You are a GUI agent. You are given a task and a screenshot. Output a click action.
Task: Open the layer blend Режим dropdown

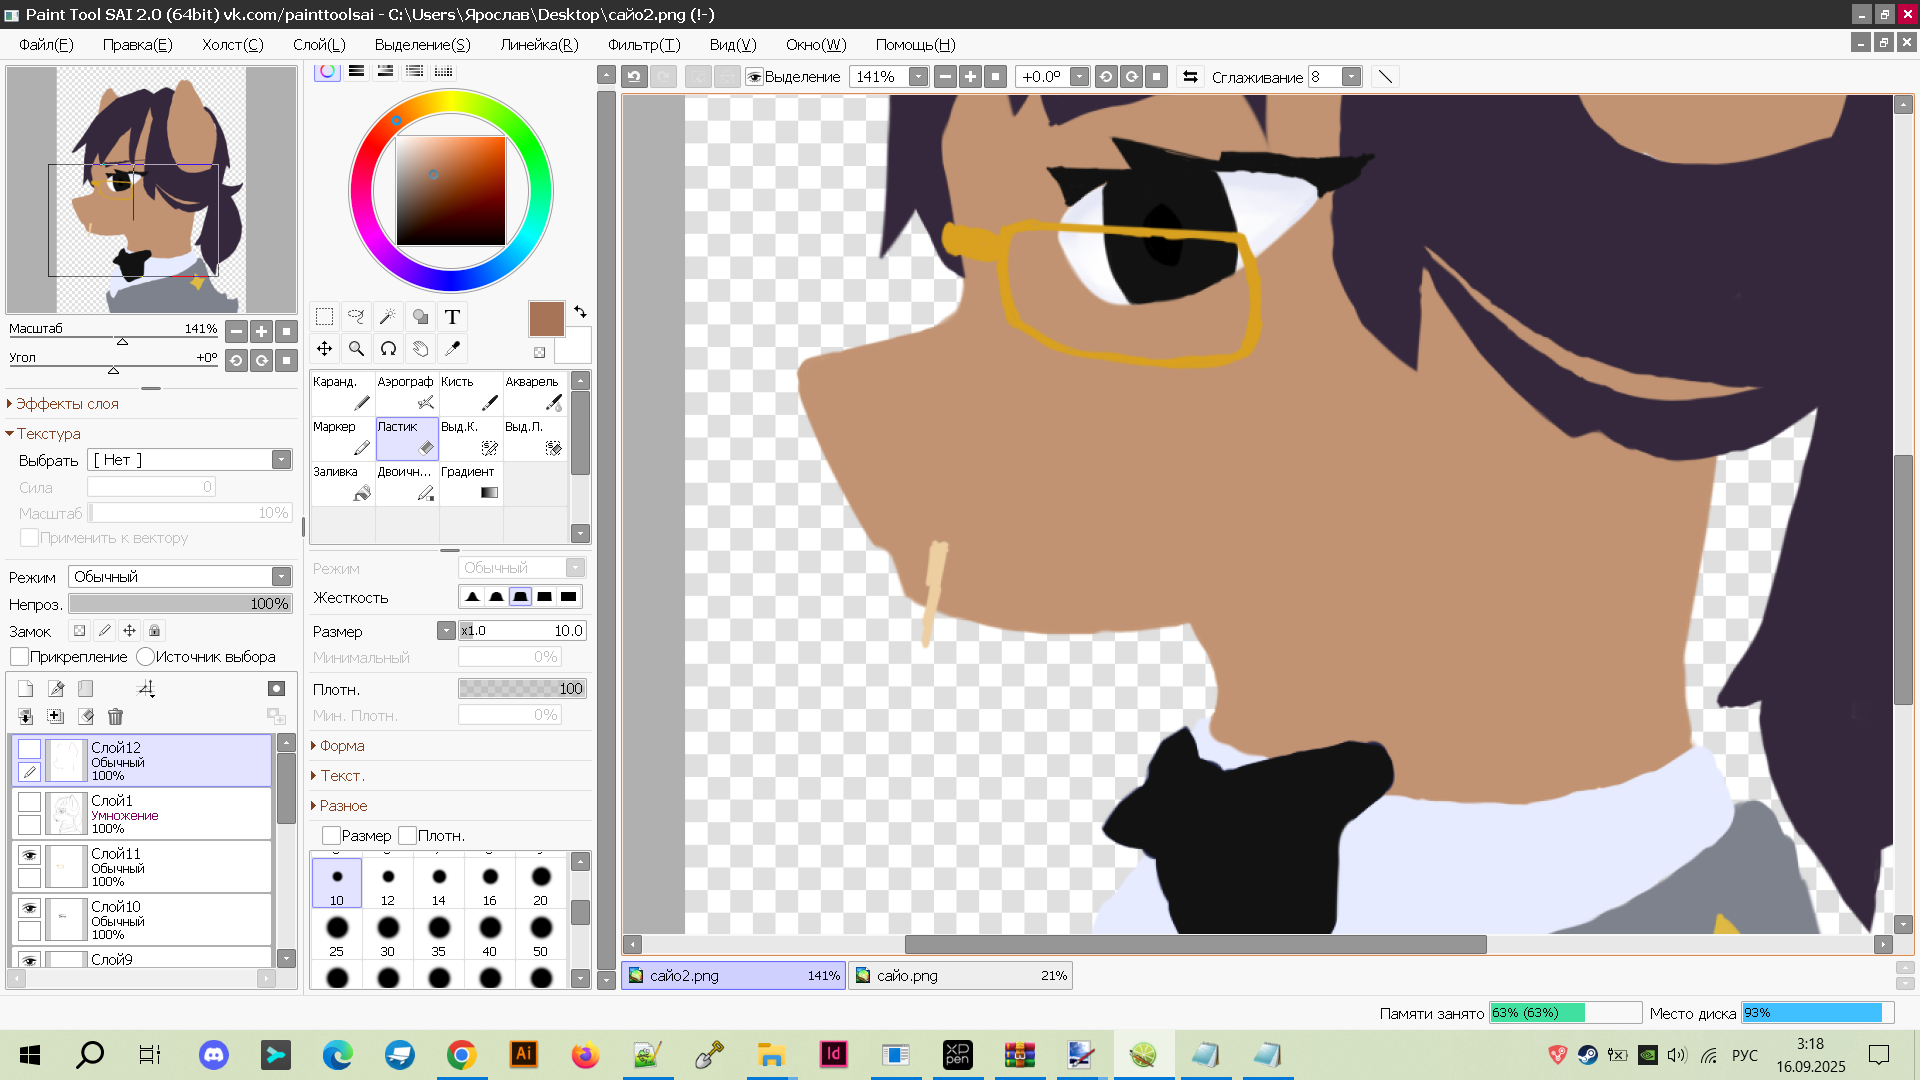pos(281,577)
